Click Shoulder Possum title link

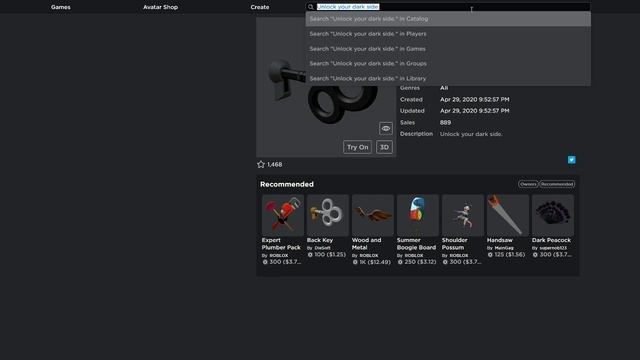pos(454,244)
